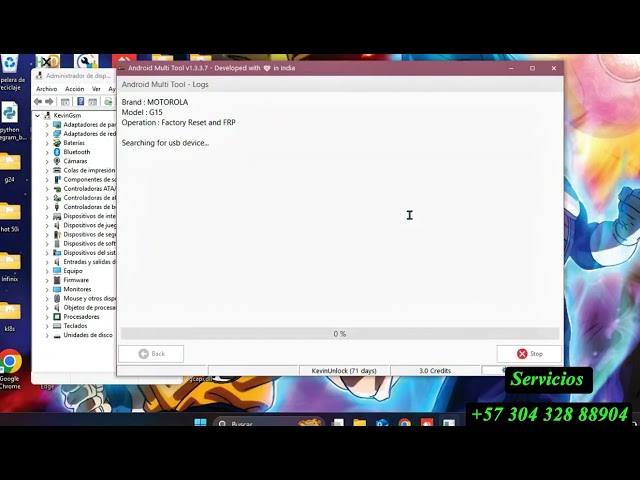Select the hot 50i desktop folder
This screenshot has width=640, height=480.
point(10,217)
